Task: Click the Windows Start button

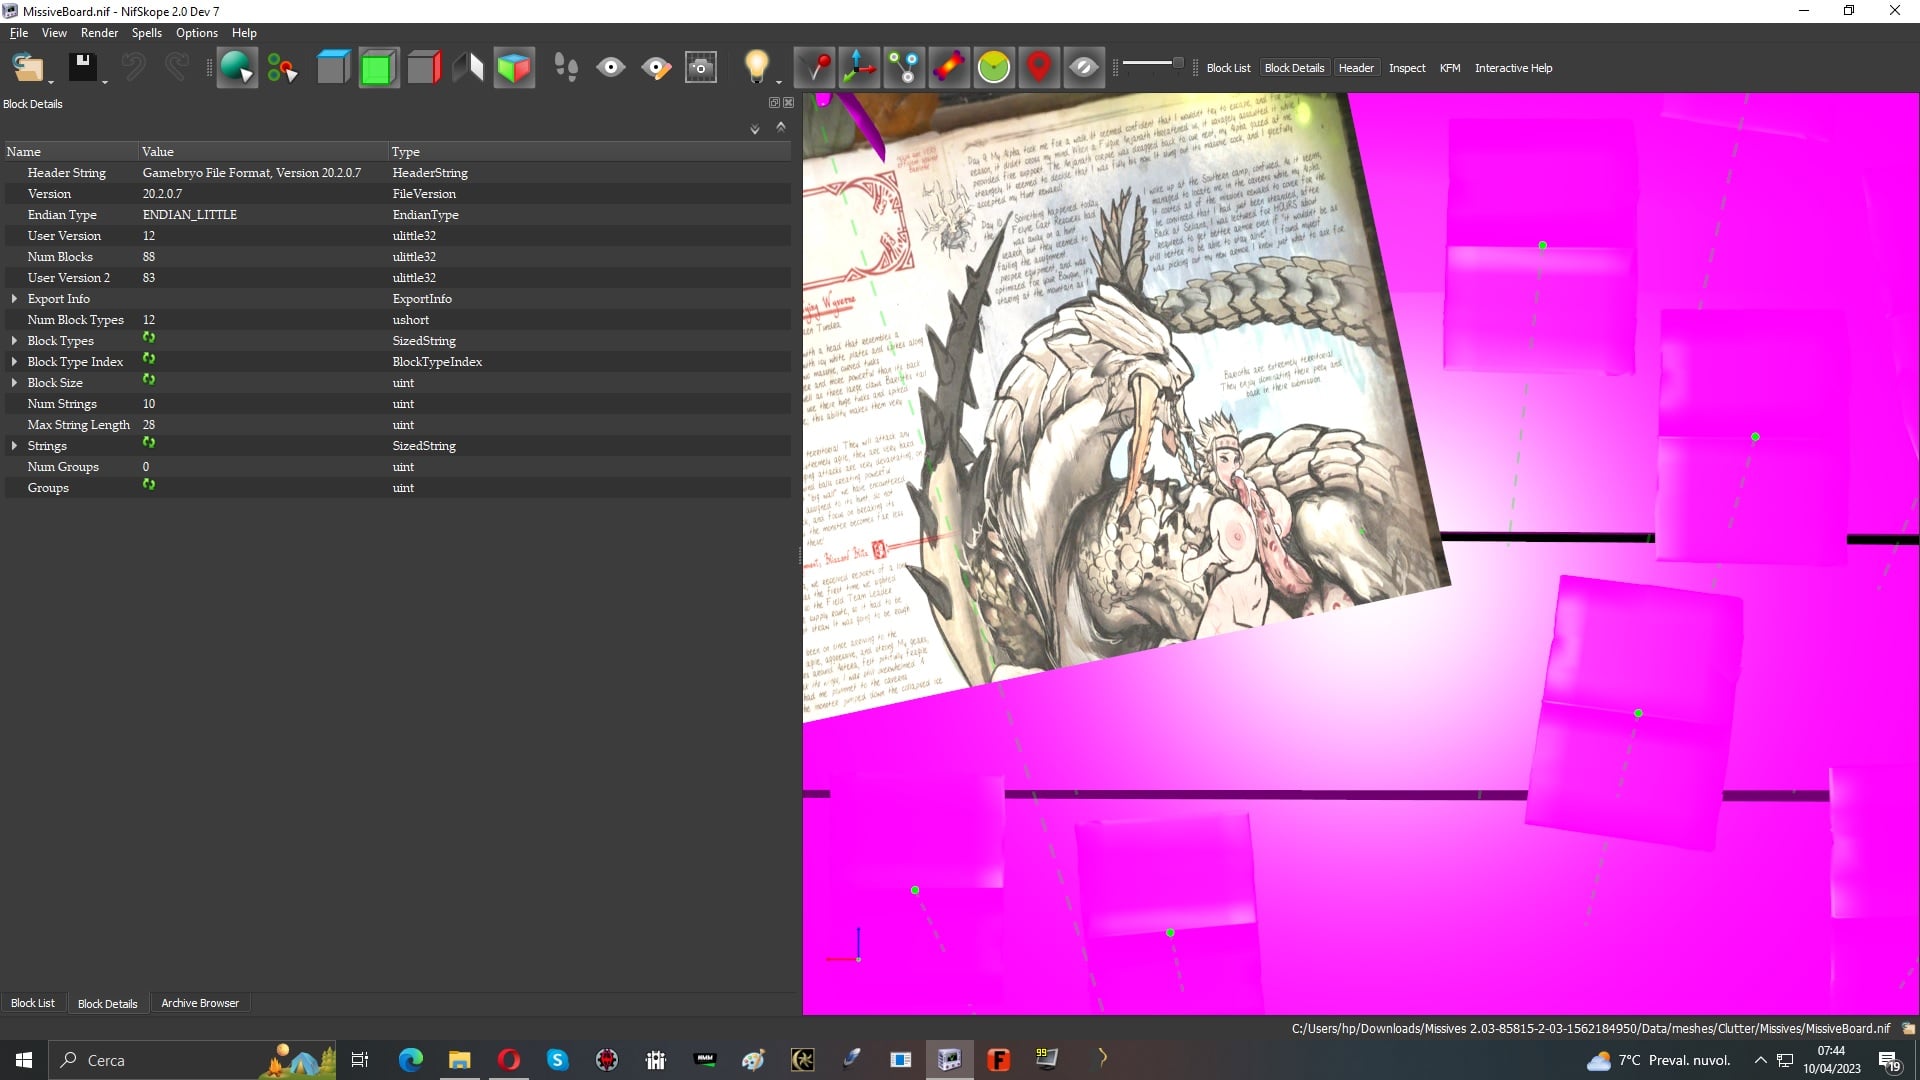Action: point(24,1060)
